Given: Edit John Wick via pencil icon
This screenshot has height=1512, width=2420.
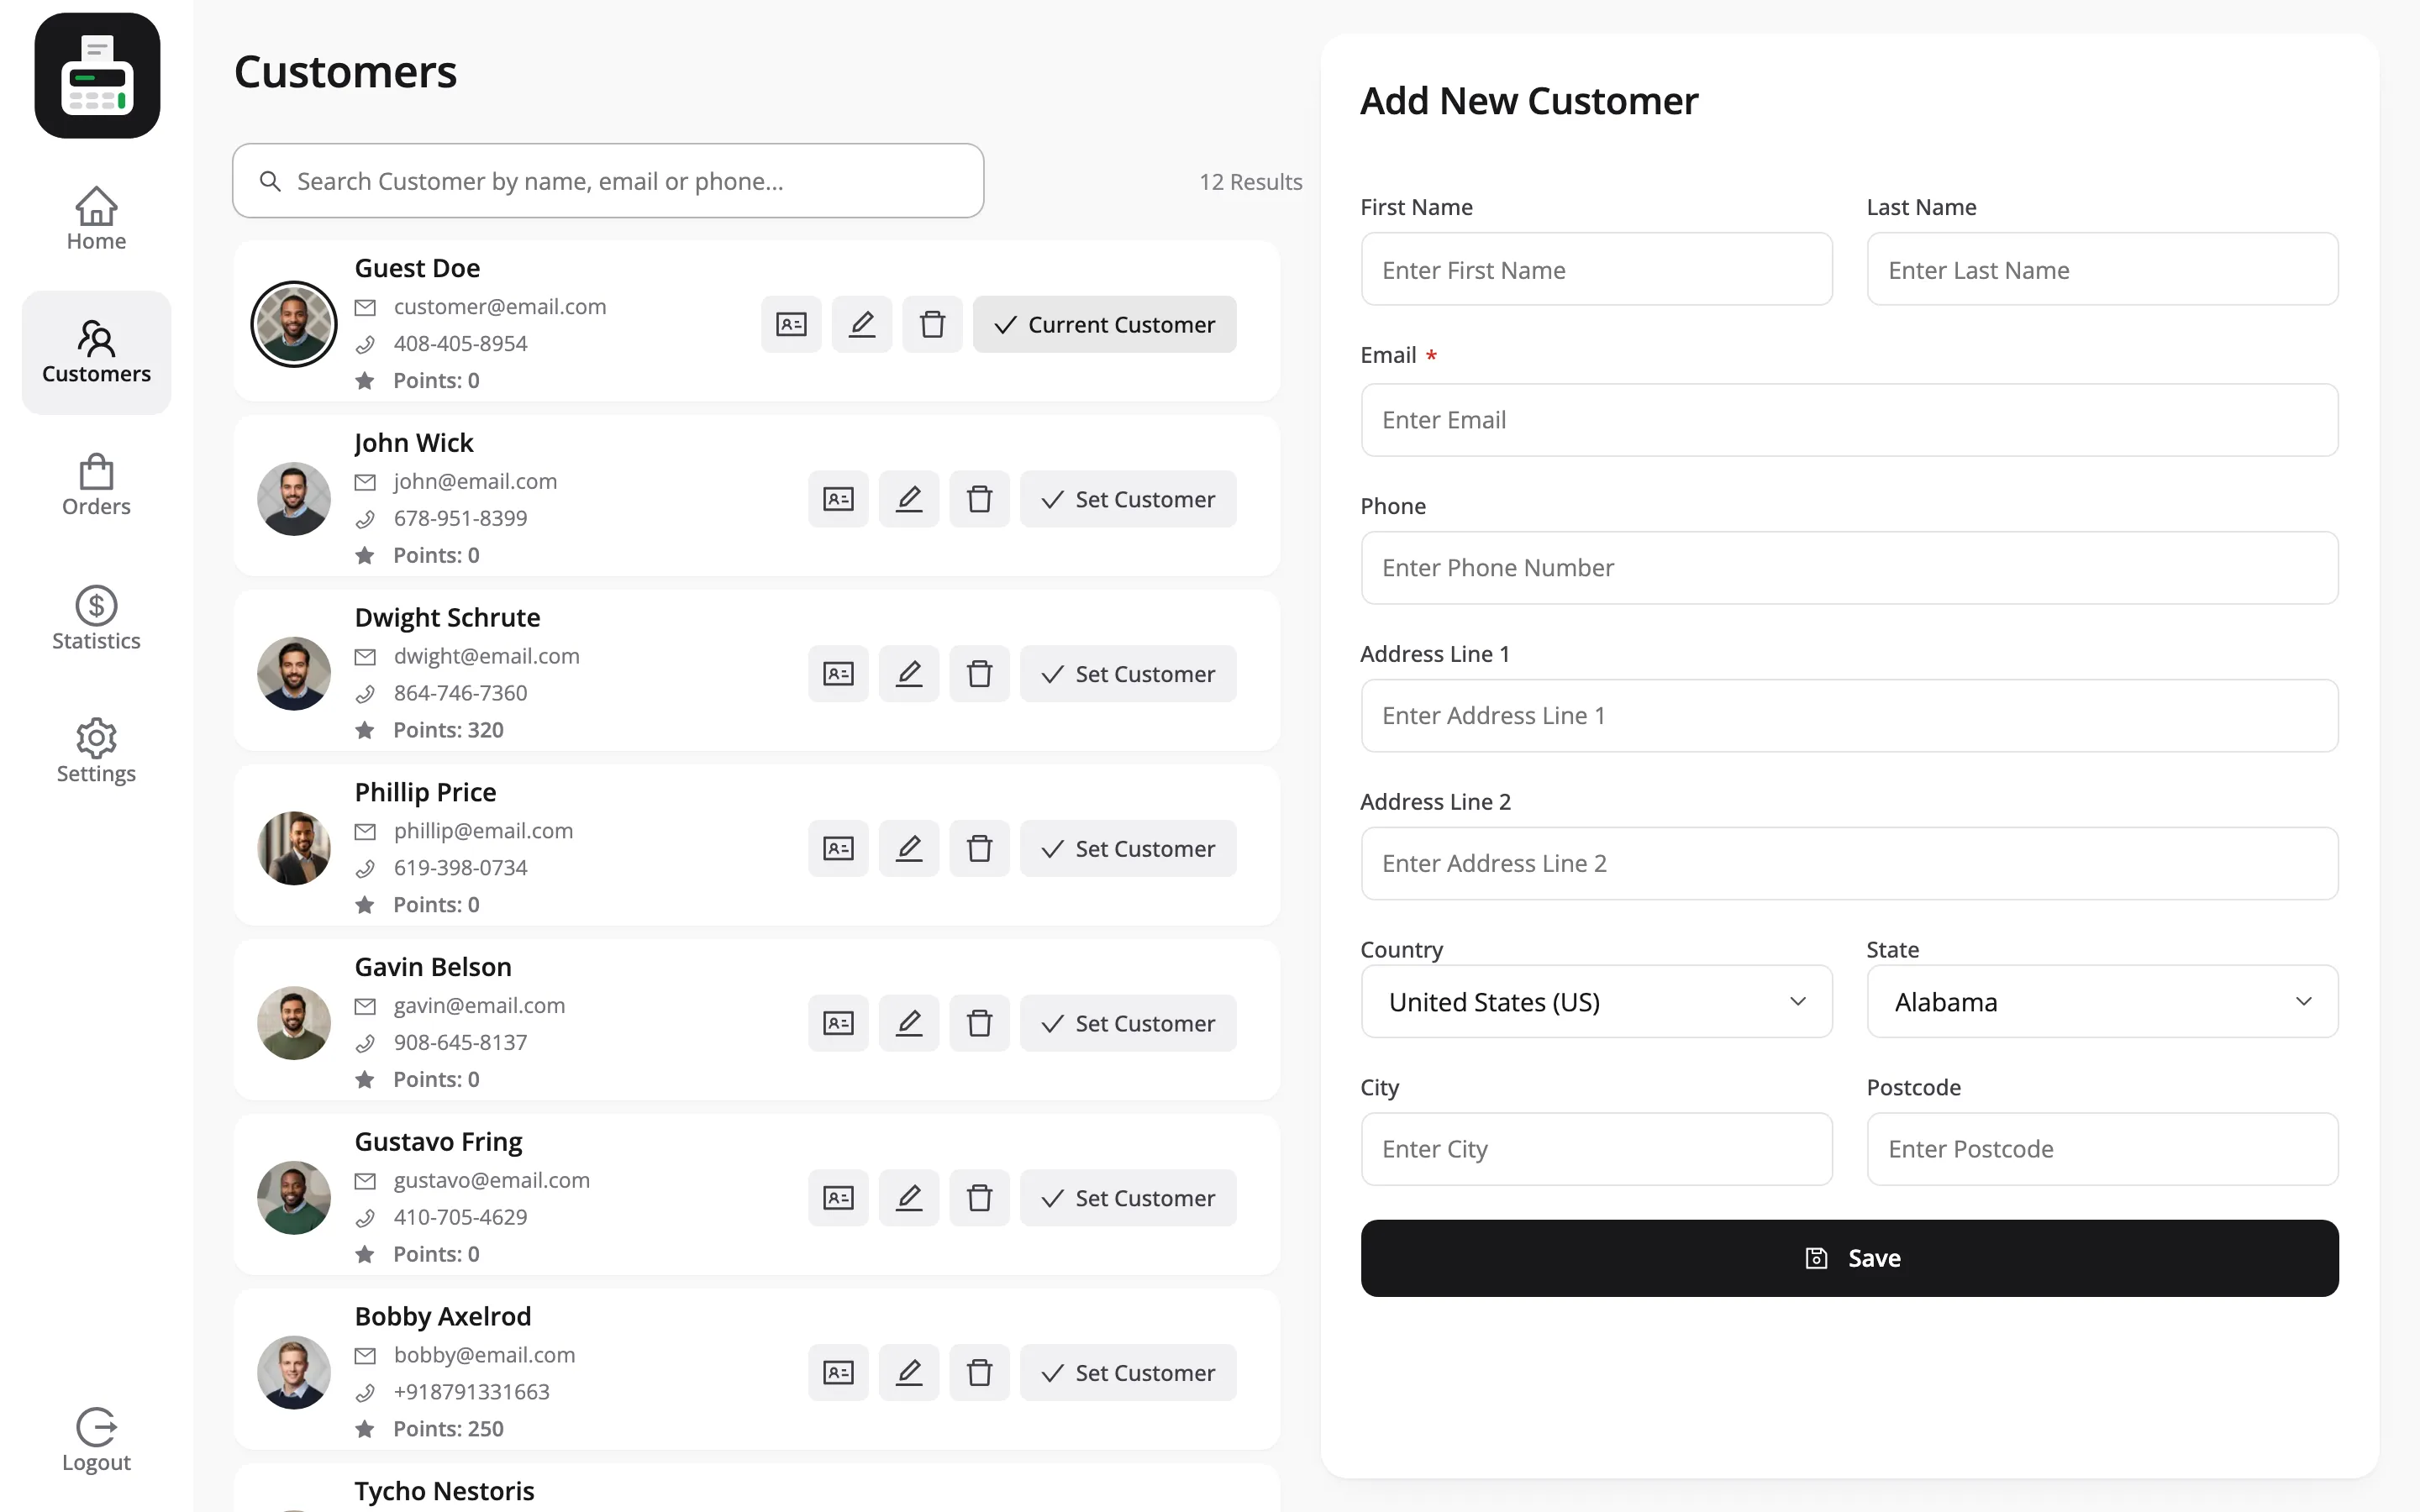Looking at the screenshot, I should 909,499.
